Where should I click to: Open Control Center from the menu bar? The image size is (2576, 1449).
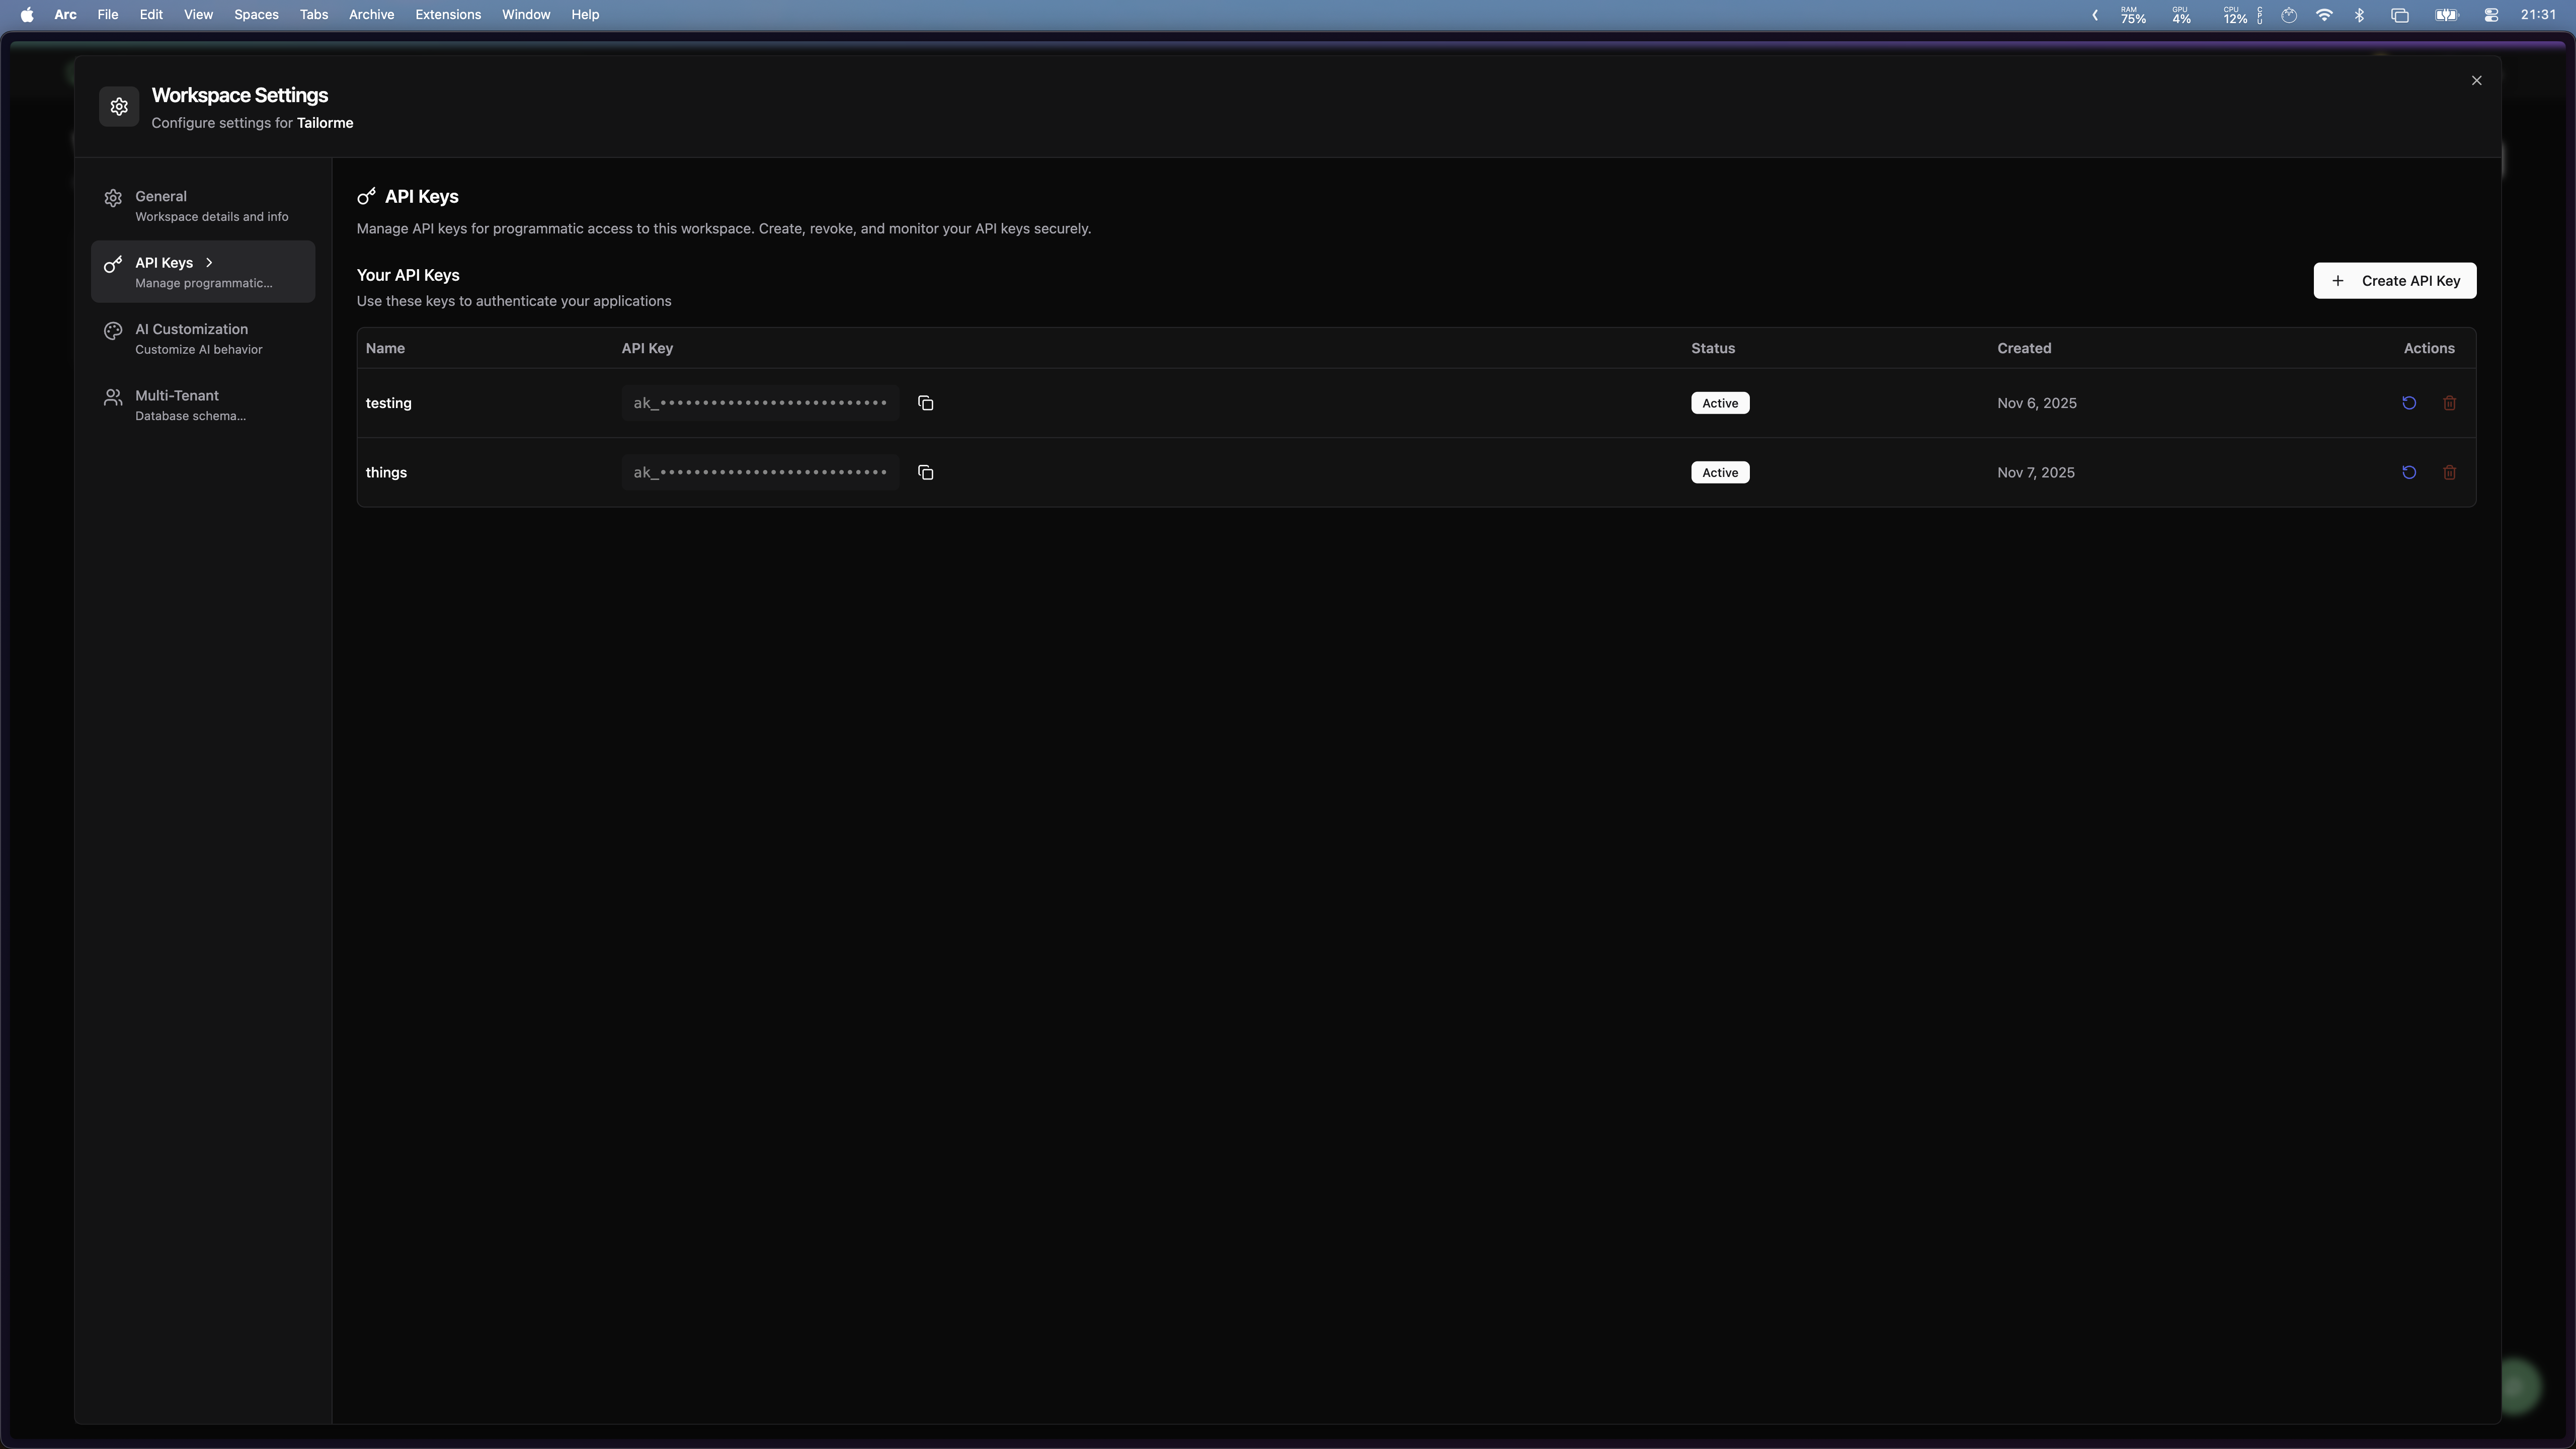click(x=2491, y=15)
